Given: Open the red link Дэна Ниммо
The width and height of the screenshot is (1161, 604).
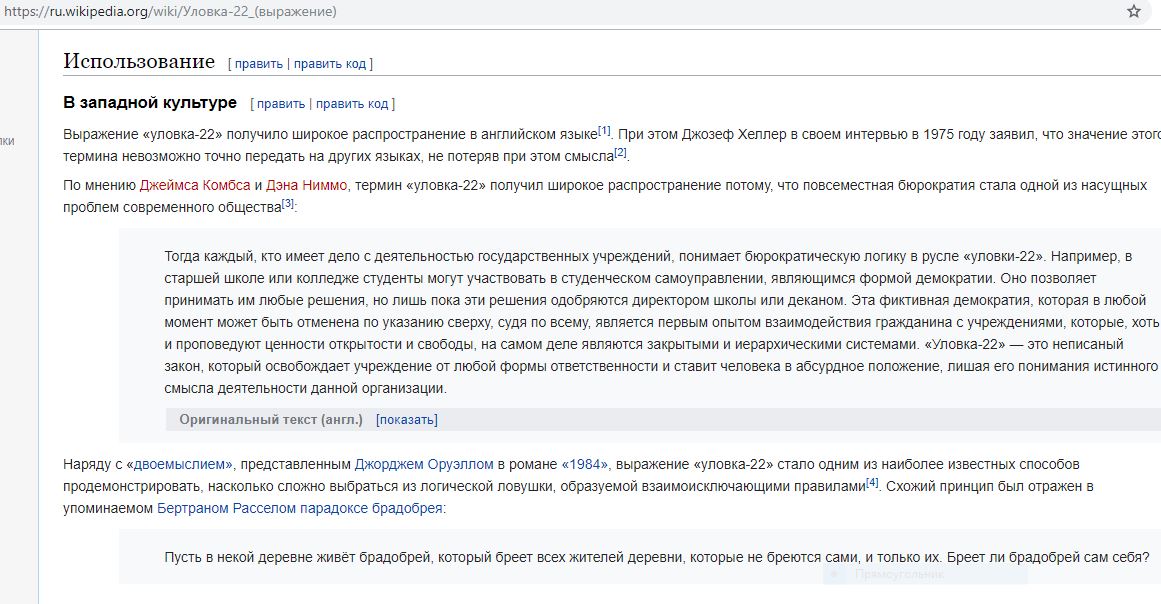Looking at the screenshot, I should click(307, 185).
